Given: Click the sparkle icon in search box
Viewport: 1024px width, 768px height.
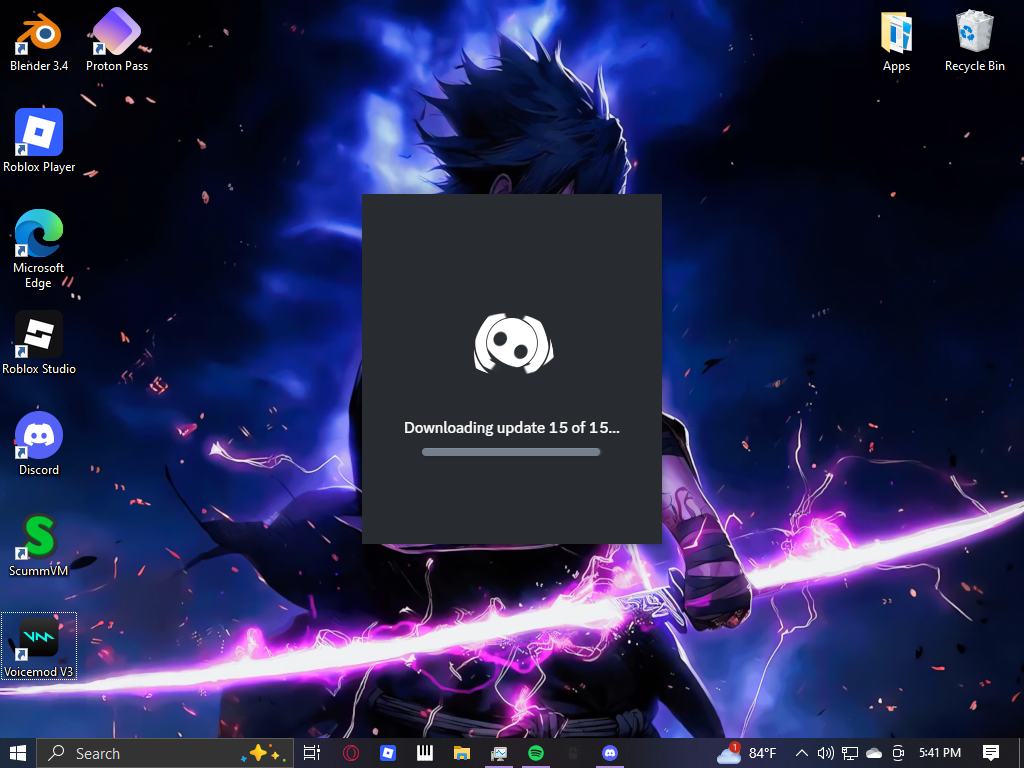Looking at the screenshot, I should click(261, 753).
